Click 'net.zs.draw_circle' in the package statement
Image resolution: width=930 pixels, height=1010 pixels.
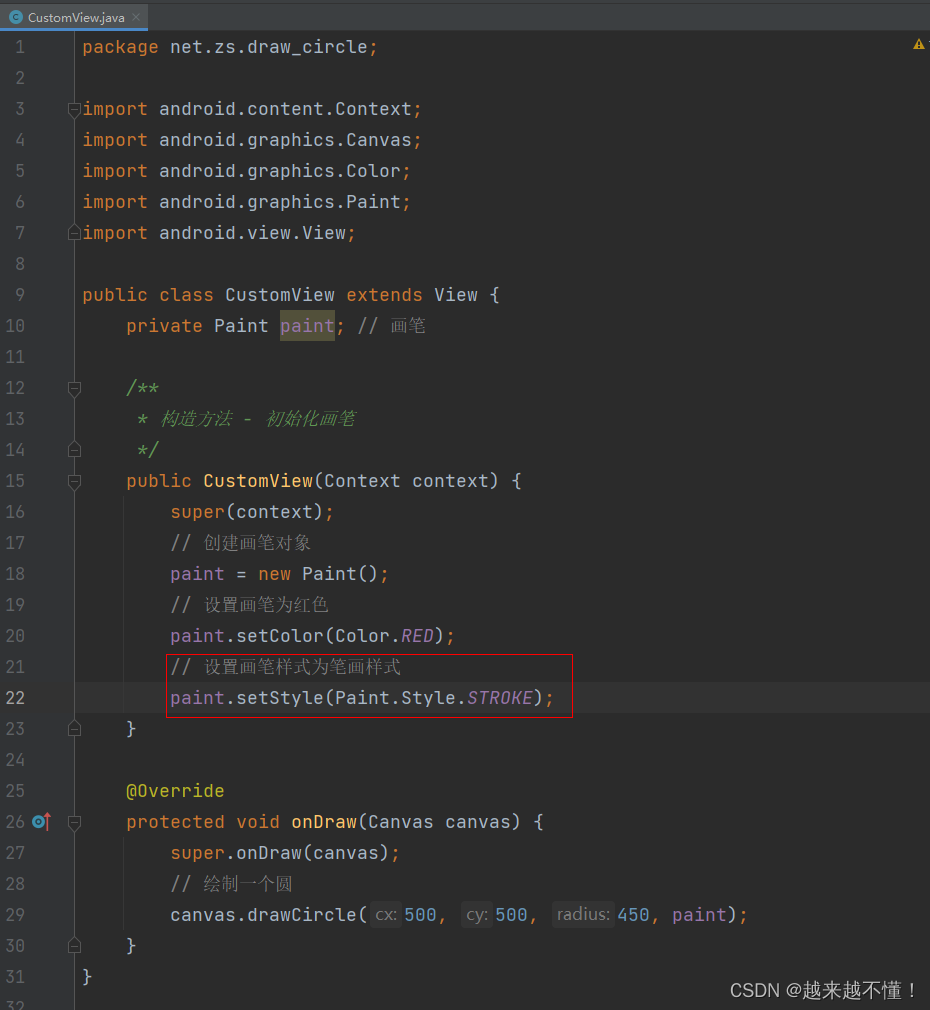pos(269,47)
